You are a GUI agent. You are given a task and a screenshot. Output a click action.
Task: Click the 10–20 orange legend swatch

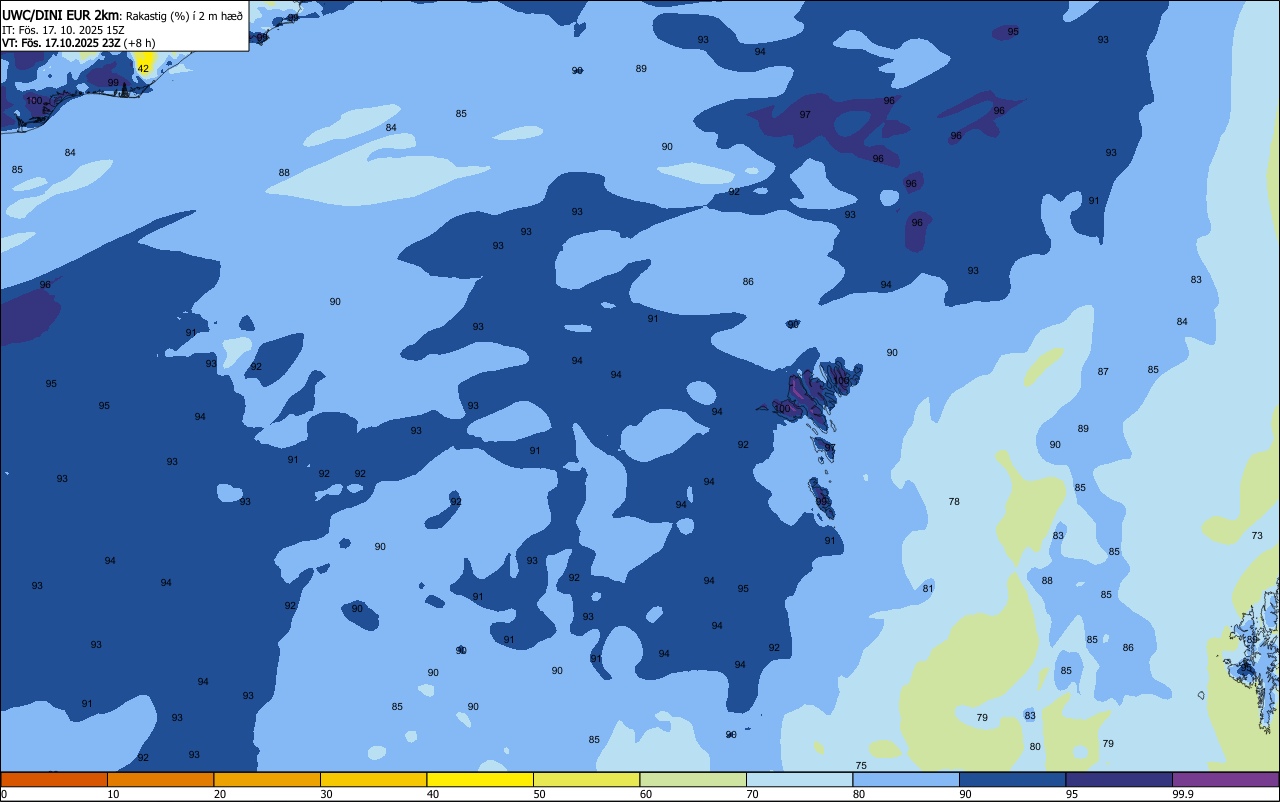pyautogui.click(x=160, y=779)
